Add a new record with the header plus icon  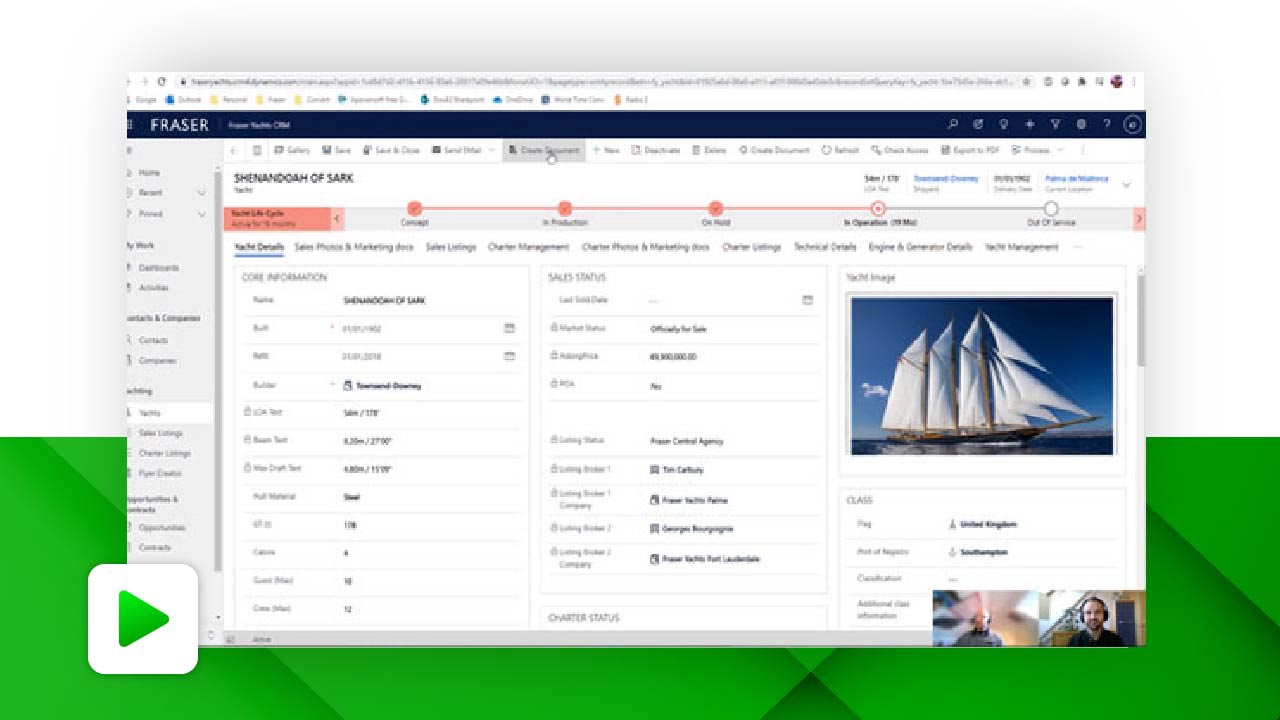tap(1030, 124)
